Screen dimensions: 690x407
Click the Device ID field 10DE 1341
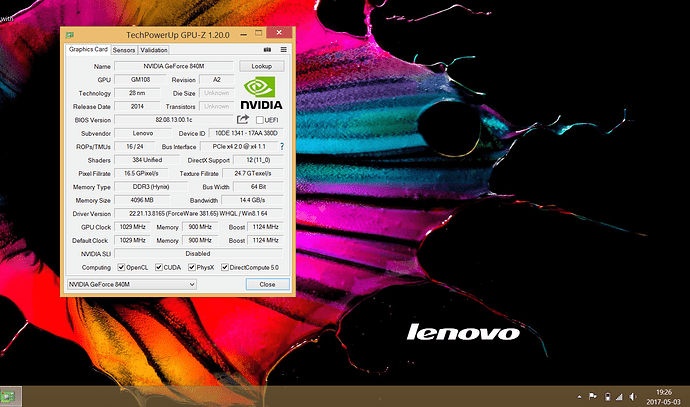point(246,133)
